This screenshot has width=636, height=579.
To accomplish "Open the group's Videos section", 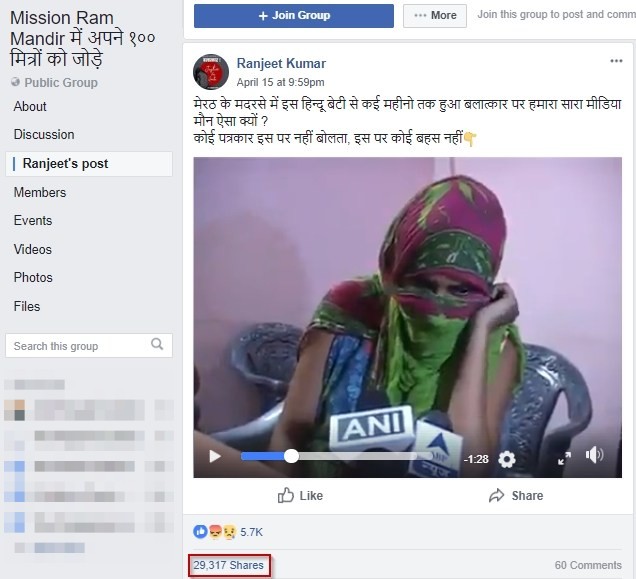I will click(x=32, y=249).
